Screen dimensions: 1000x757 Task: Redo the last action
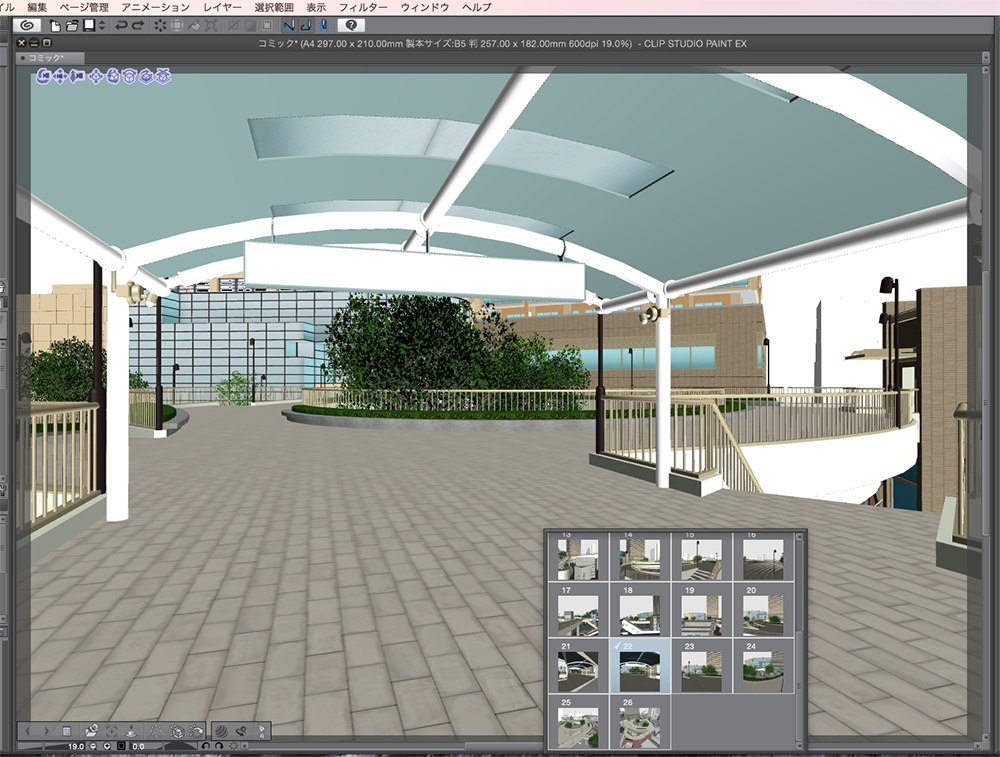point(138,26)
